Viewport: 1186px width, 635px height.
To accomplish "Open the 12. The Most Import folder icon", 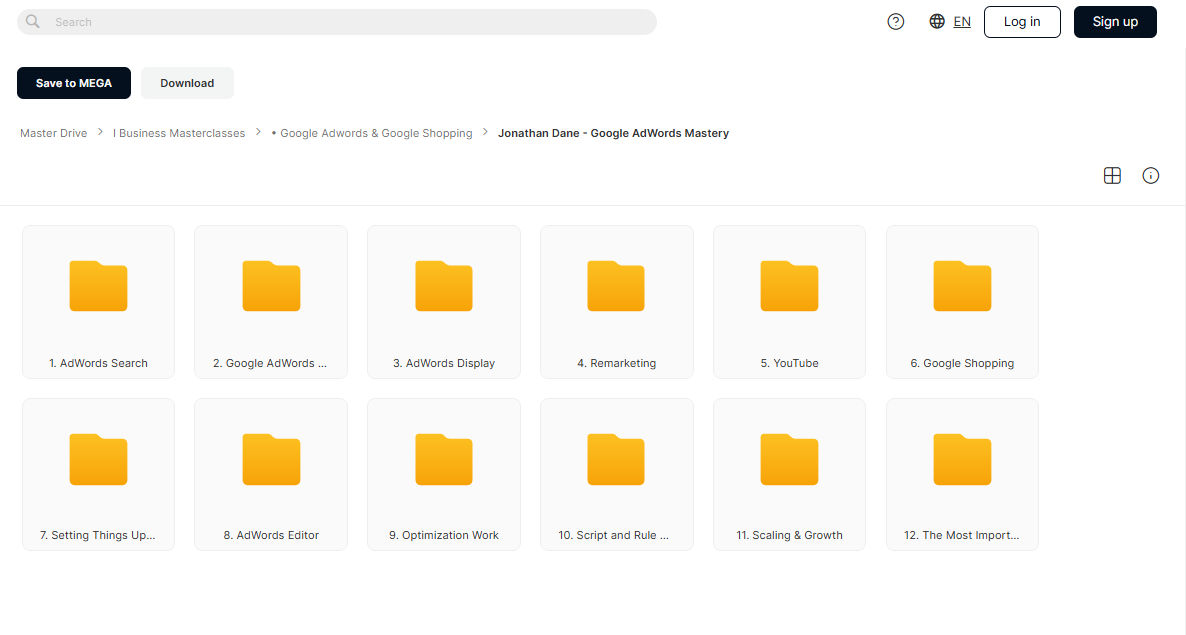I will (962, 459).
